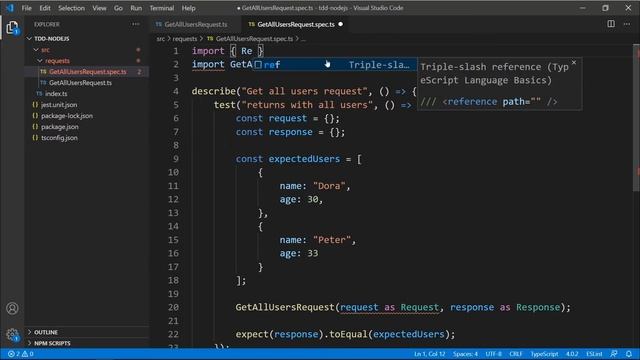Open the Manage gear icon

(12, 335)
